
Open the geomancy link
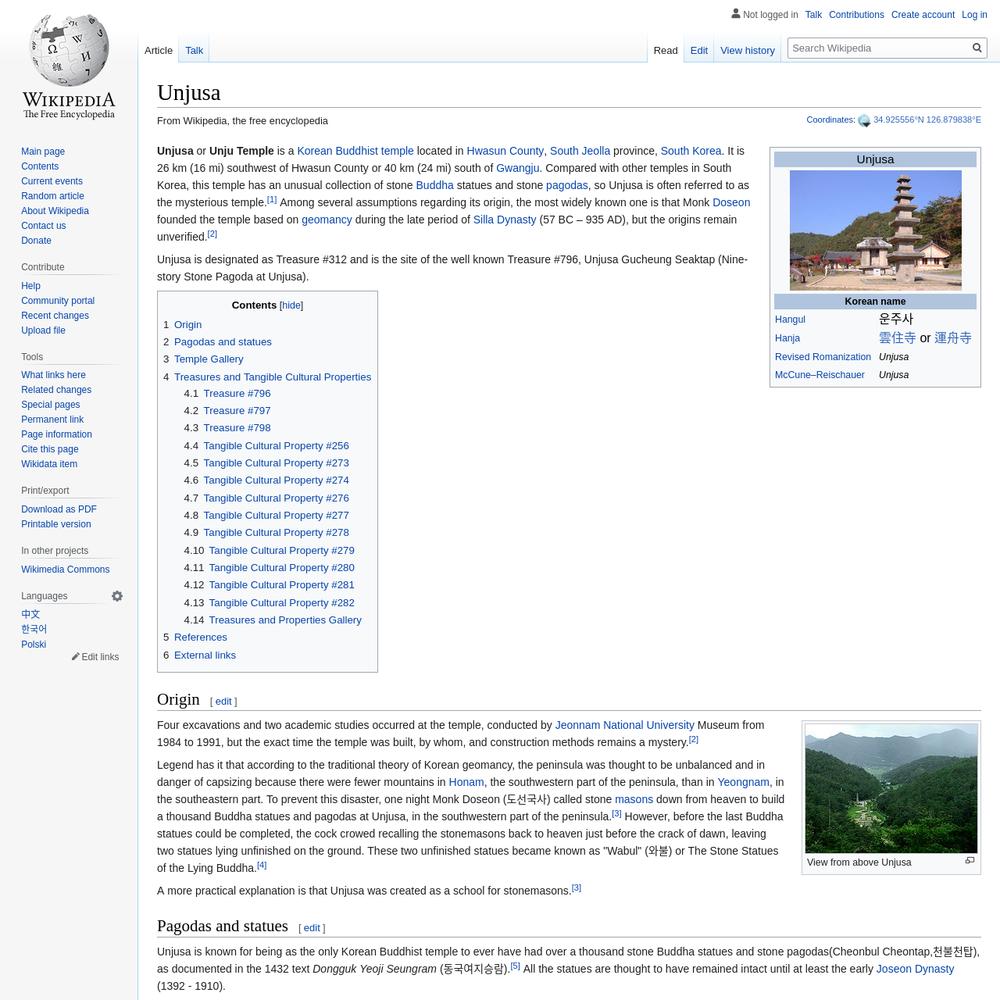tap(327, 220)
